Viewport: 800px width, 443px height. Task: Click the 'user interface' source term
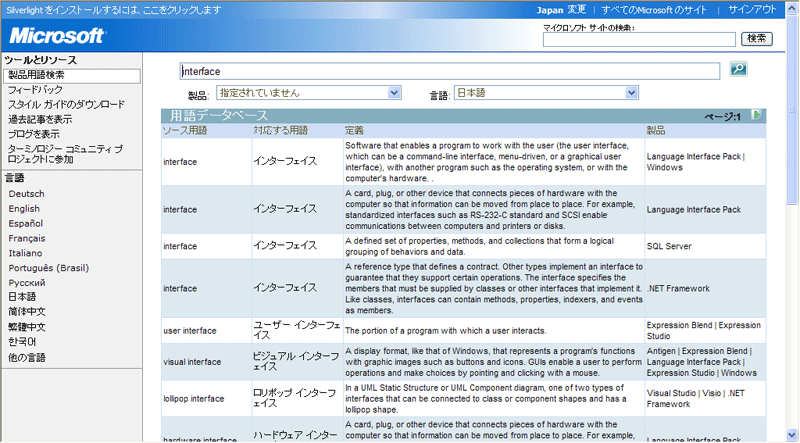coord(190,331)
